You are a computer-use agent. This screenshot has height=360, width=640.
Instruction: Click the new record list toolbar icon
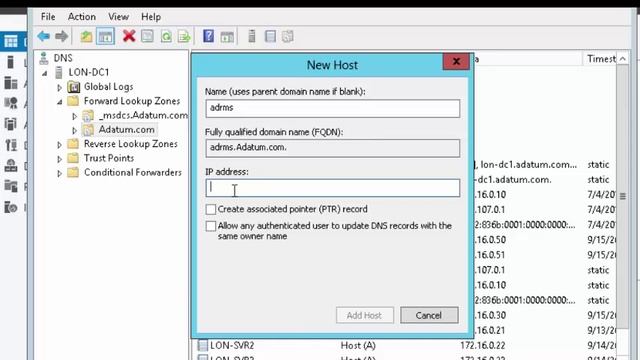click(x=270, y=36)
